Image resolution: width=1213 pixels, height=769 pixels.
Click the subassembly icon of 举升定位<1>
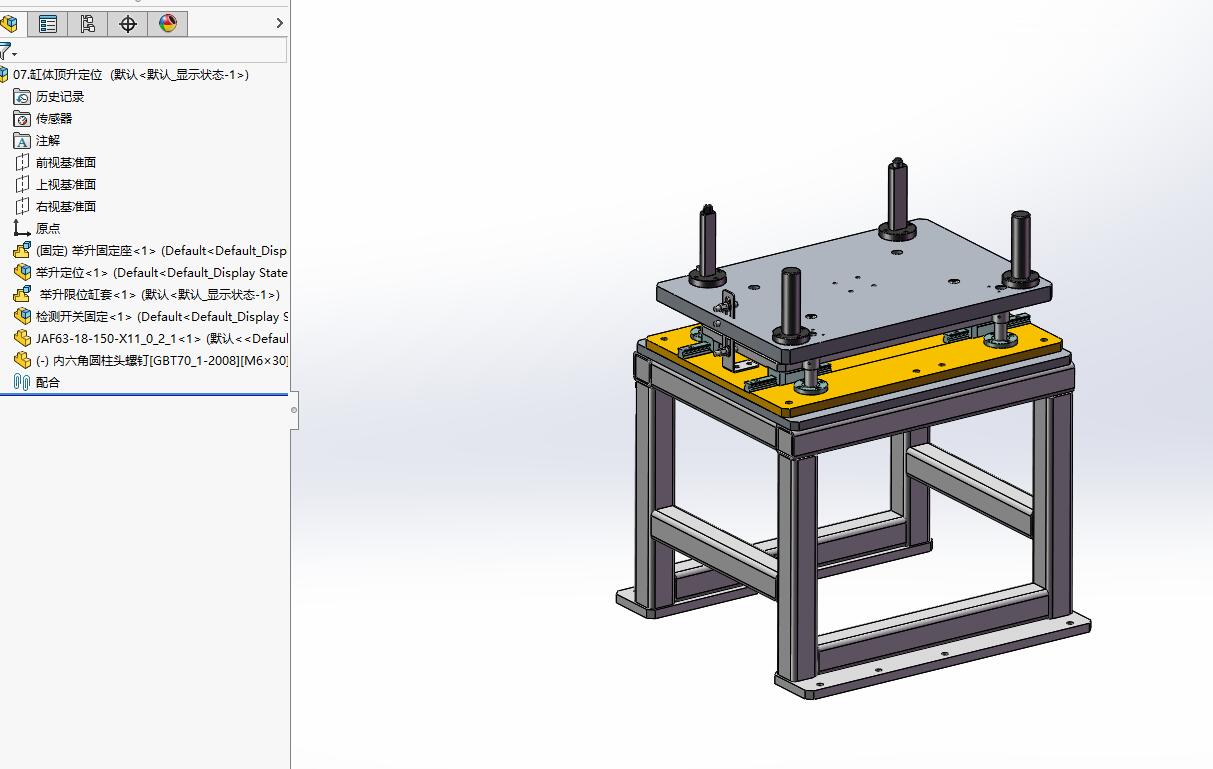point(22,273)
